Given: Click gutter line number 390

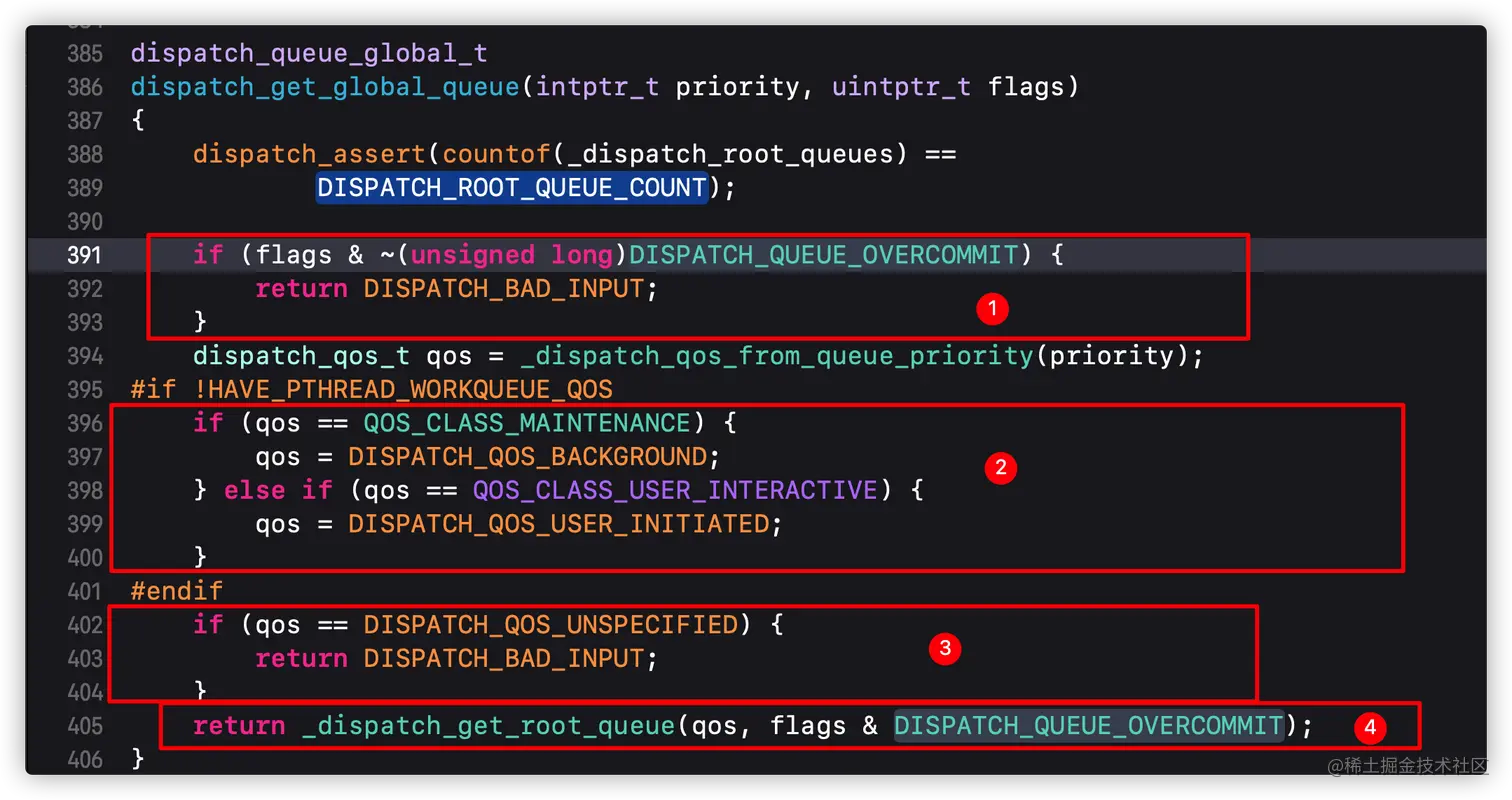Looking at the screenshot, I should (85, 221).
